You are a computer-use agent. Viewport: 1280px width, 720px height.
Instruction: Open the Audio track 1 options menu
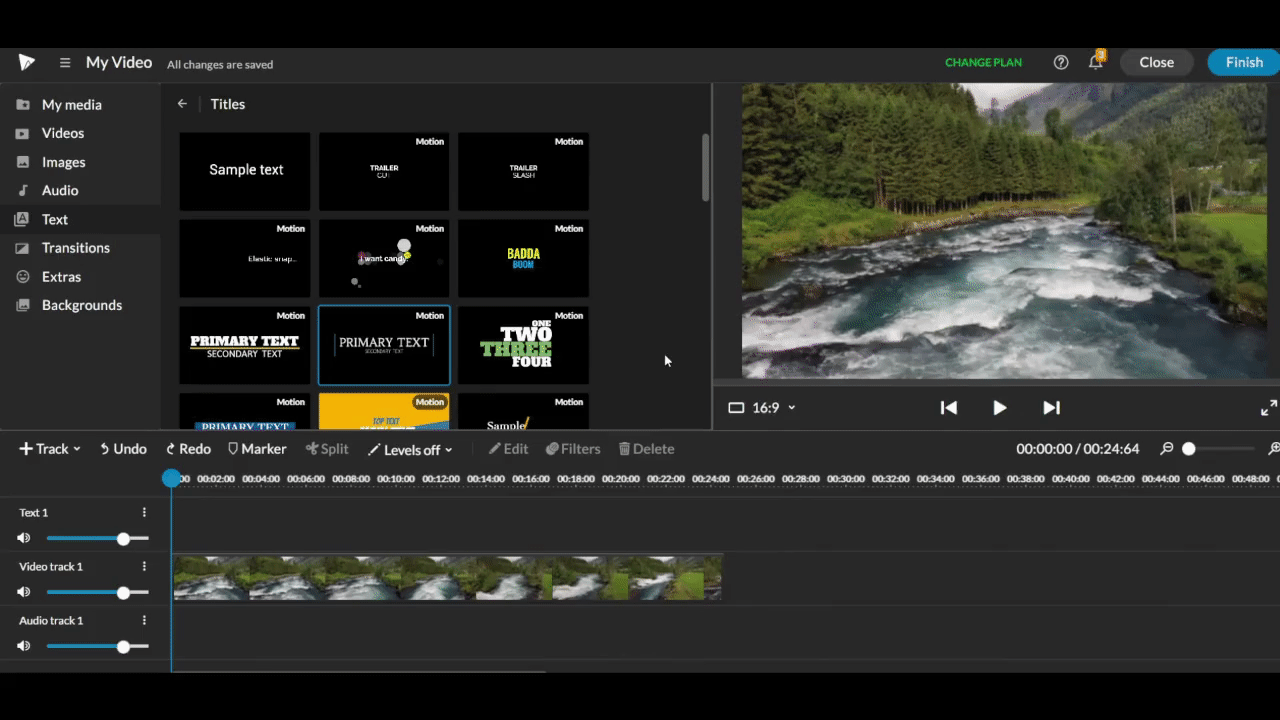[144, 620]
